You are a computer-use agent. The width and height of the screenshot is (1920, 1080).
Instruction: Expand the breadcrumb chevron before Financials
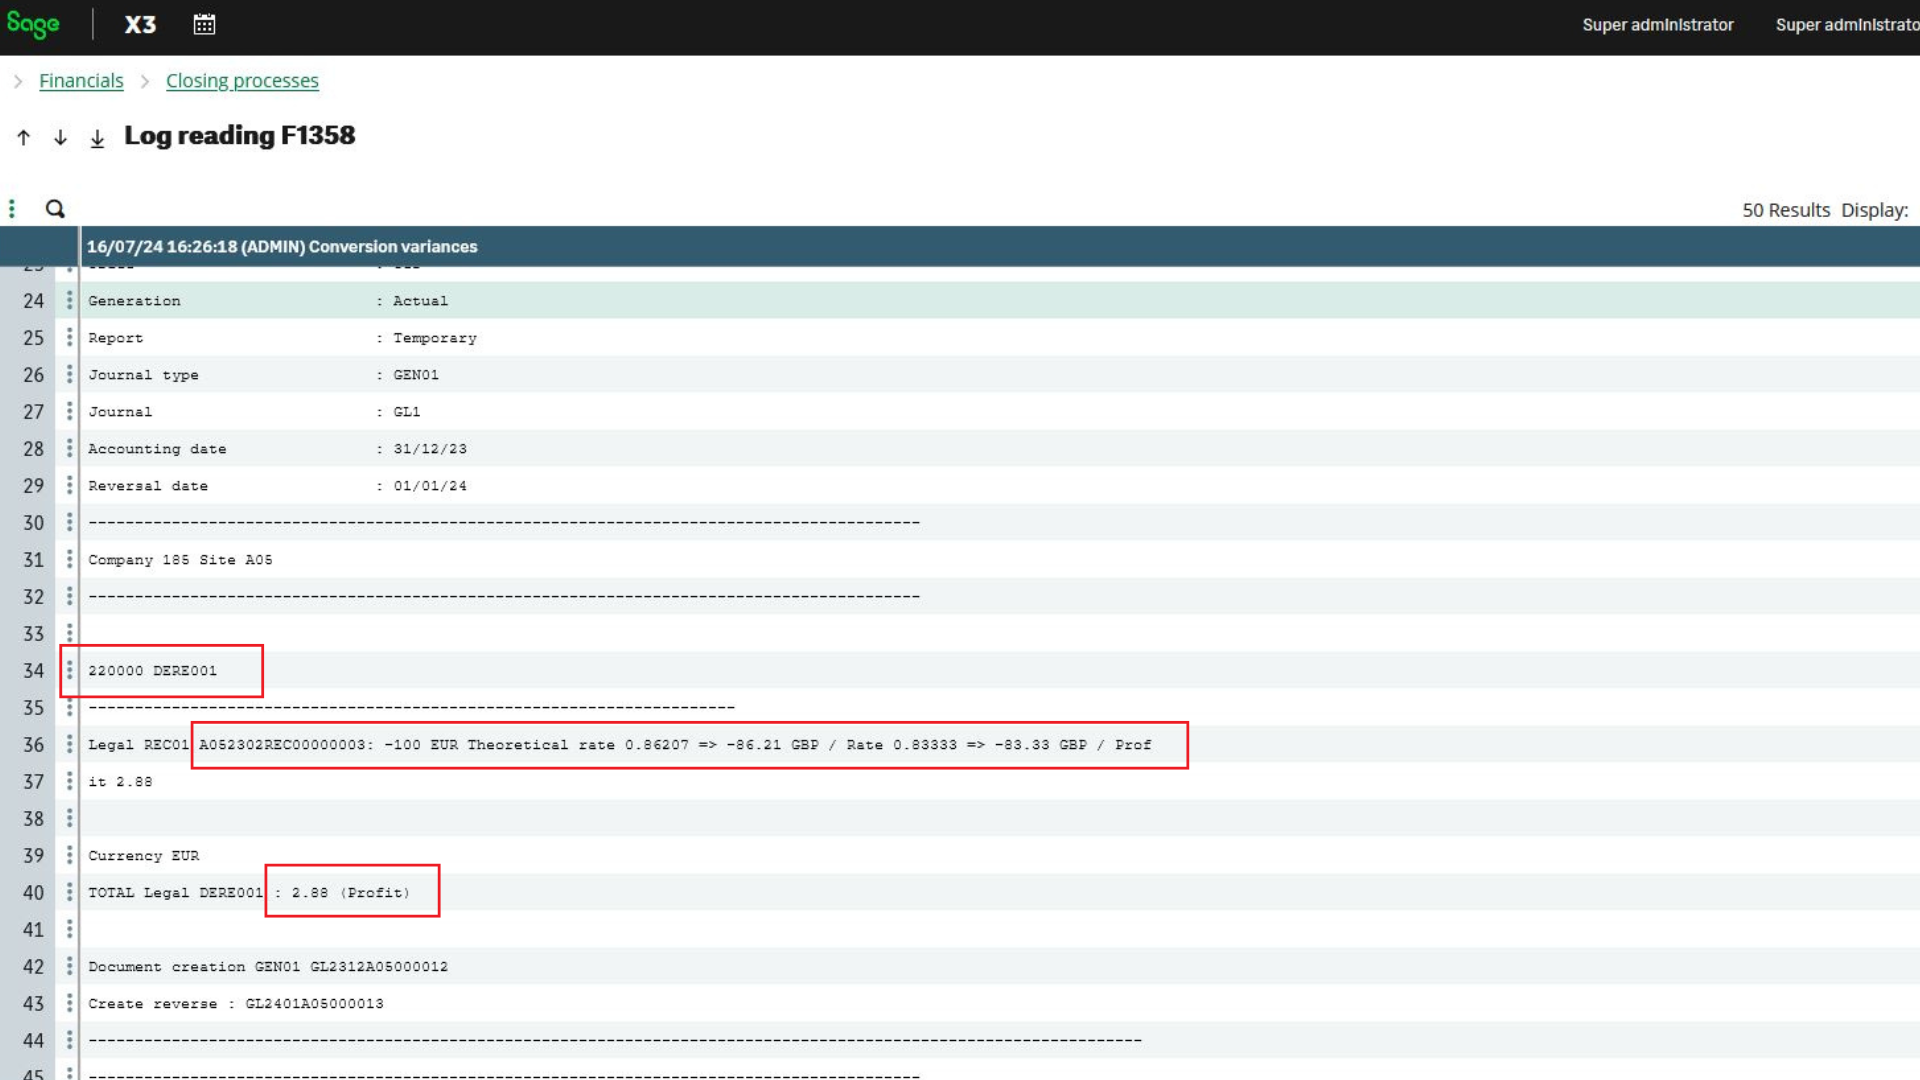click(x=18, y=81)
